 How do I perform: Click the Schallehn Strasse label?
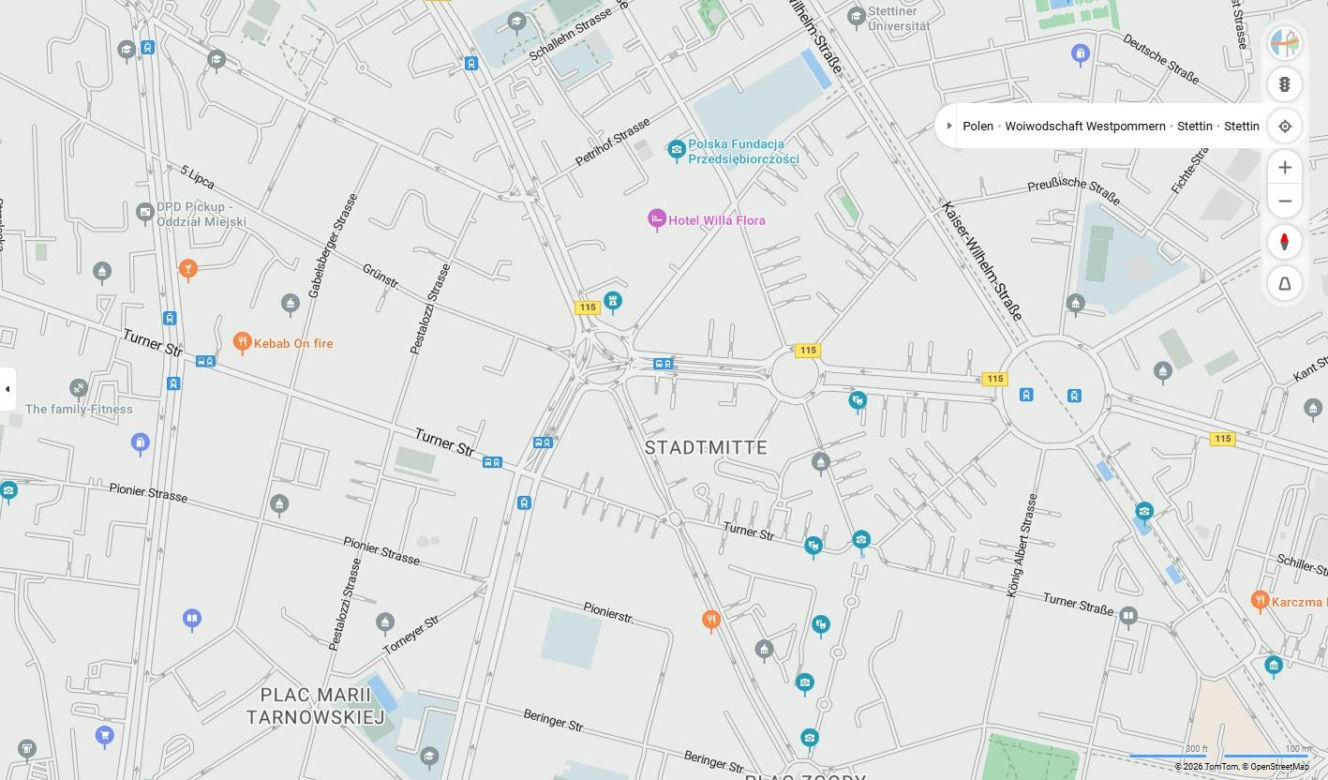click(x=569, y=32)
